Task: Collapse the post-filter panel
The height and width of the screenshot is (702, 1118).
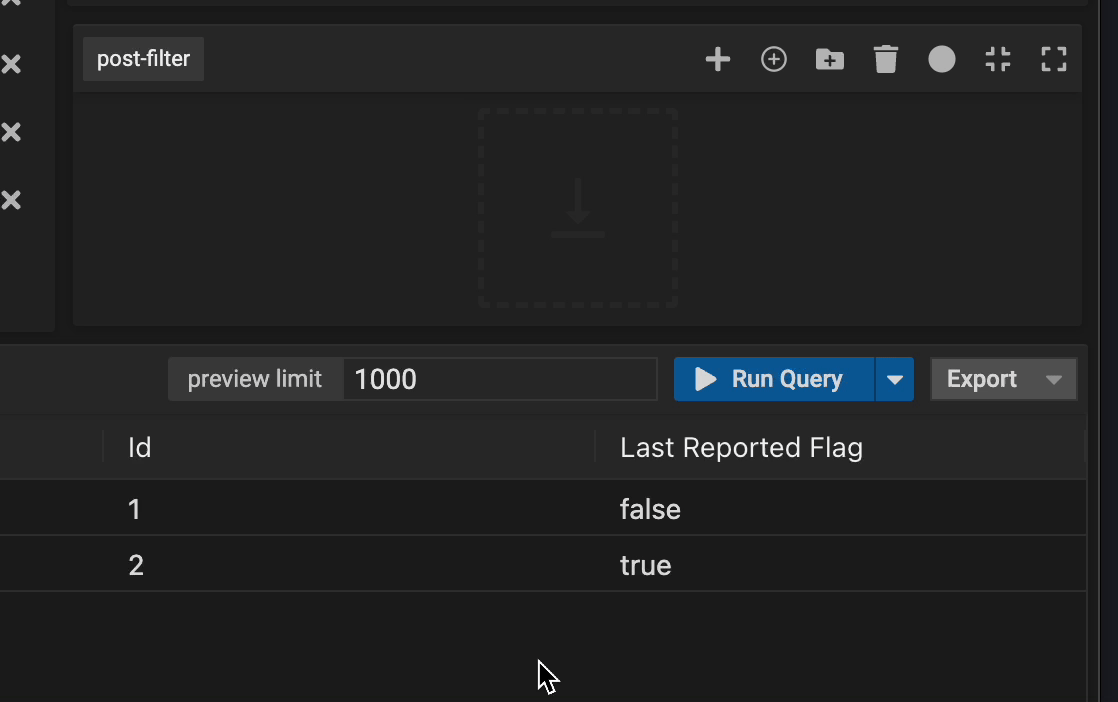Action: tap(998, 59)
